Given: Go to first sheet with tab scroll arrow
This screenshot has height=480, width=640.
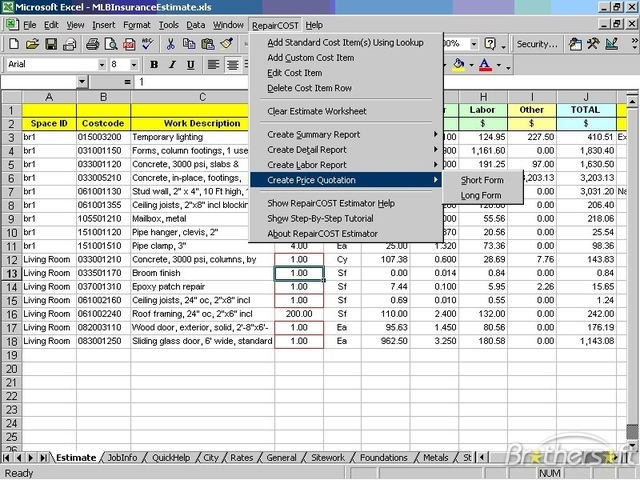Looking at the screenshot, I should coord(7,458).
